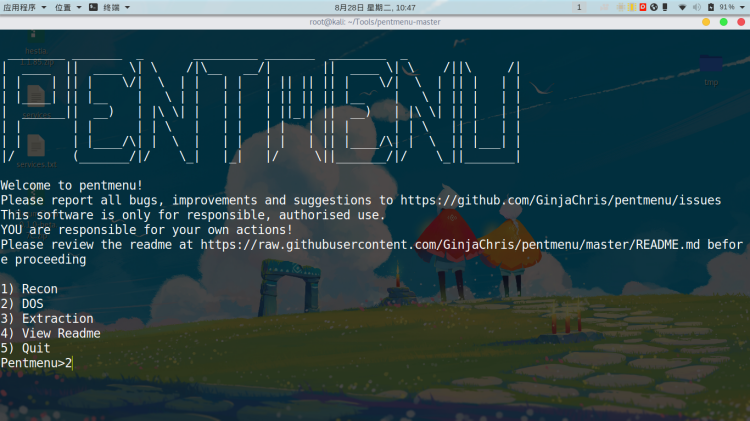Click the '5) Quit' menu line
Image resolution: width=750 pixels, height=421 pixels.
(25, 348)
